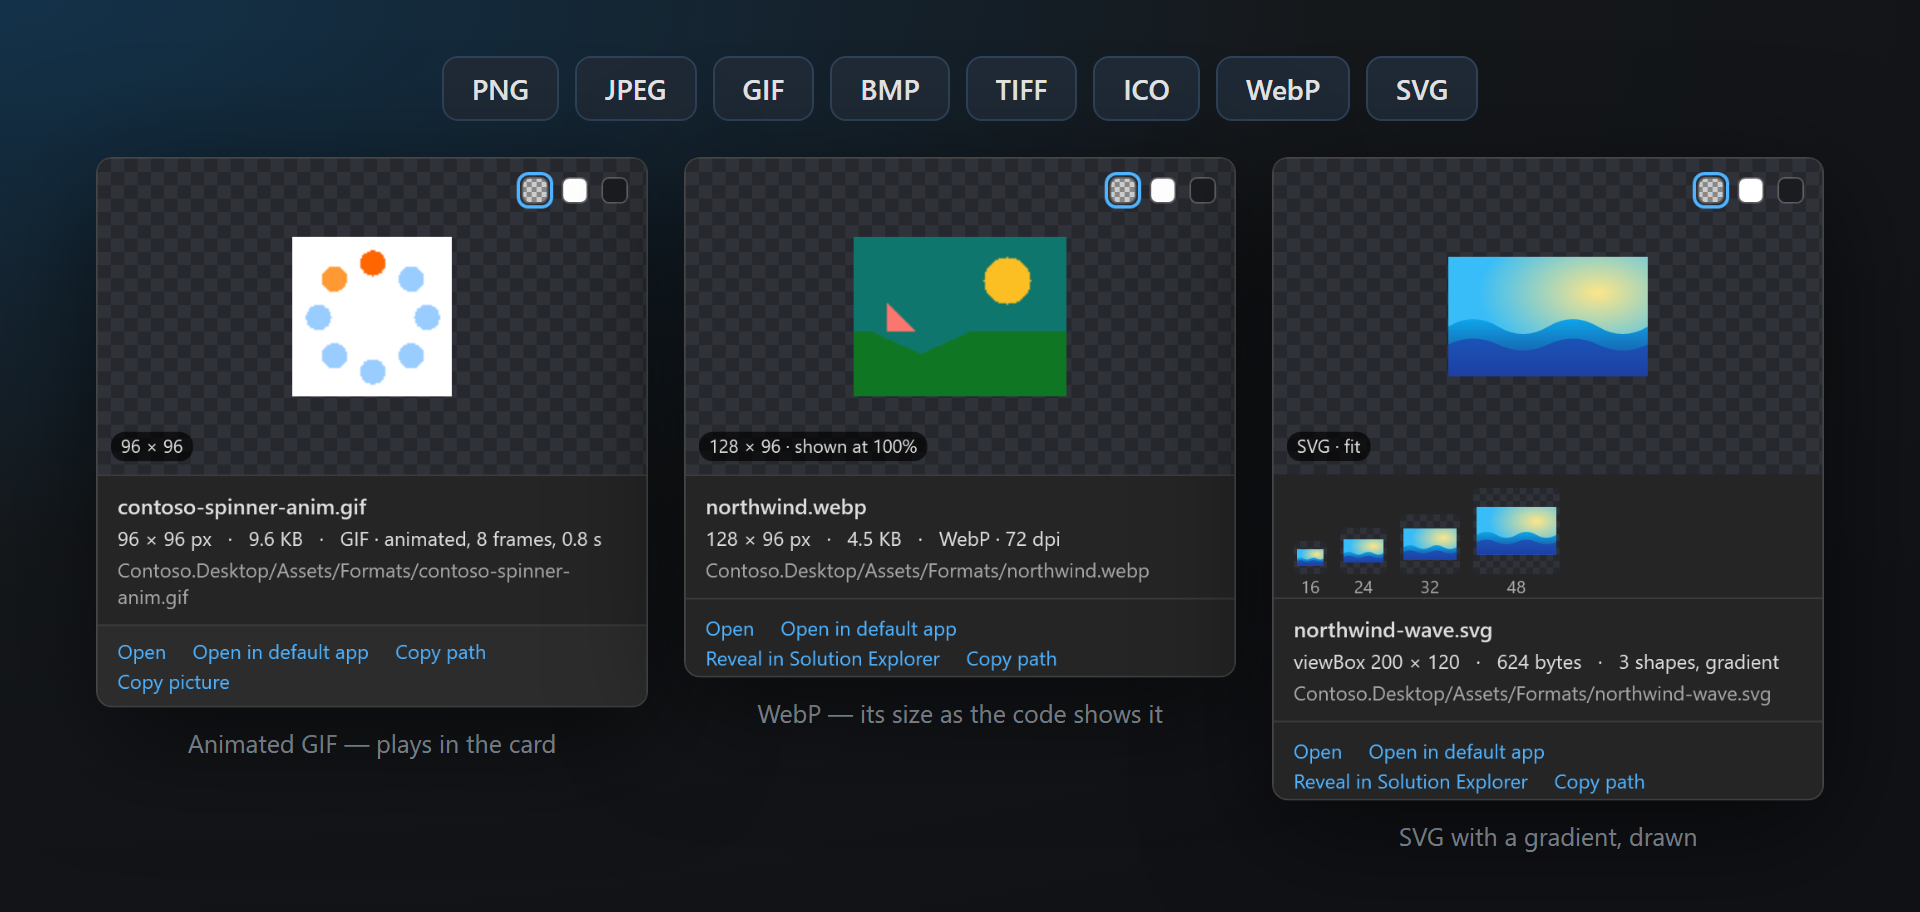Set white background on northwind-wave.svg card
This screenshot has width=1920, height=912.
coord(1751,190)
